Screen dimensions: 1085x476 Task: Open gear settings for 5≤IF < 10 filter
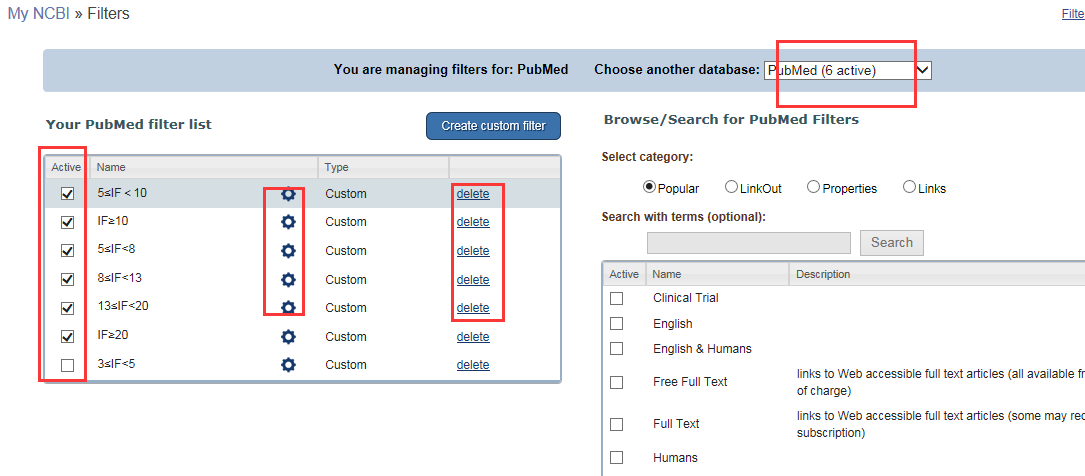pyautogui.click(x=288, y=194)
